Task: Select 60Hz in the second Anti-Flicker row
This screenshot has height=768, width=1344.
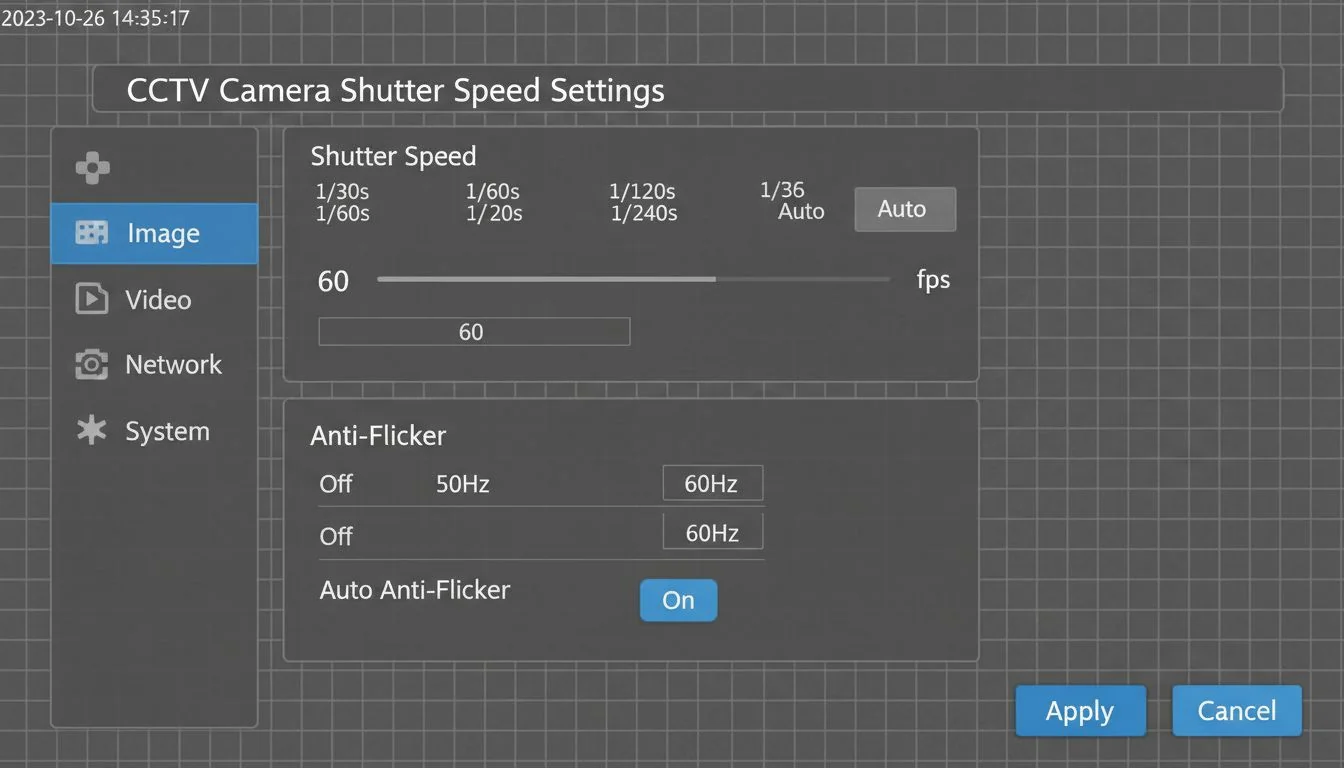Action: click(712, 533)
